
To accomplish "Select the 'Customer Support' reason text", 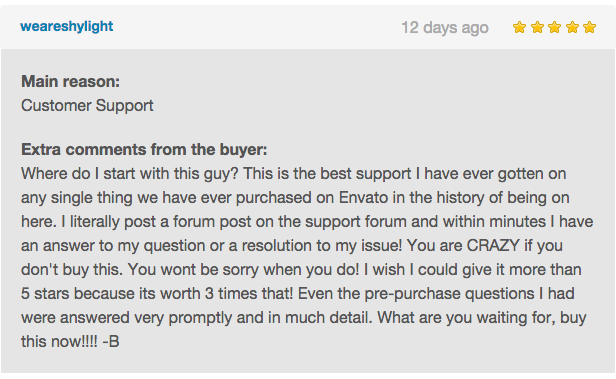I will tap(87, 106).
